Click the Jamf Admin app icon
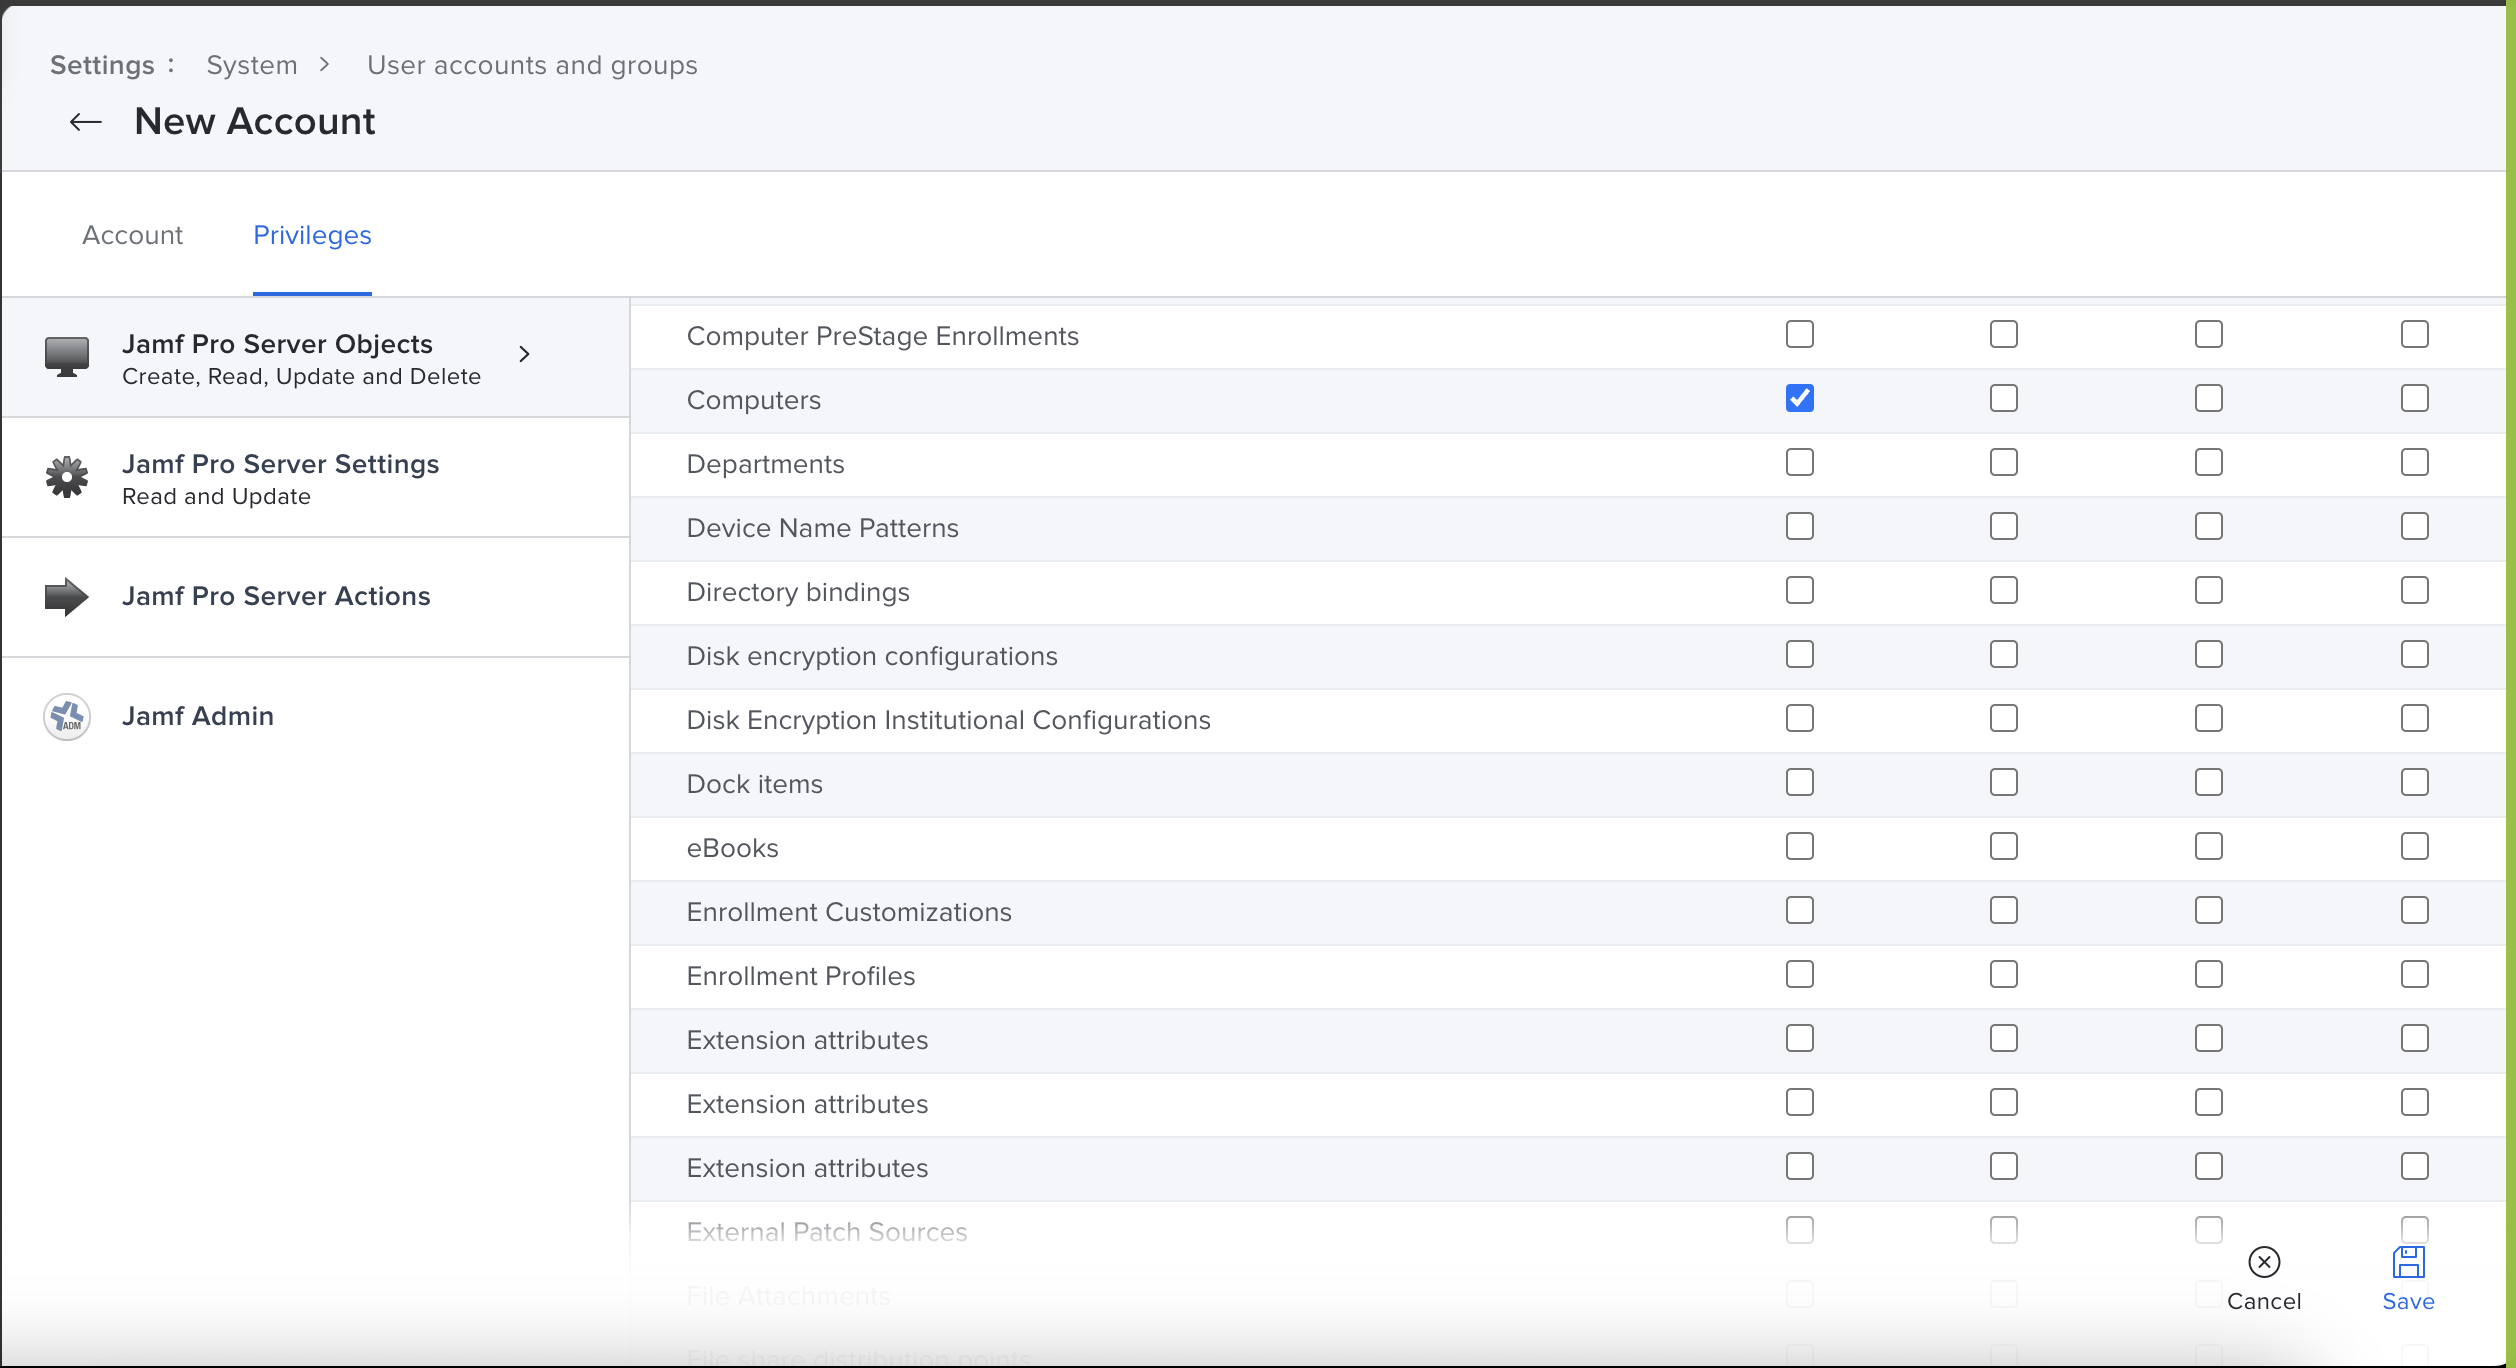 (67, 717)
